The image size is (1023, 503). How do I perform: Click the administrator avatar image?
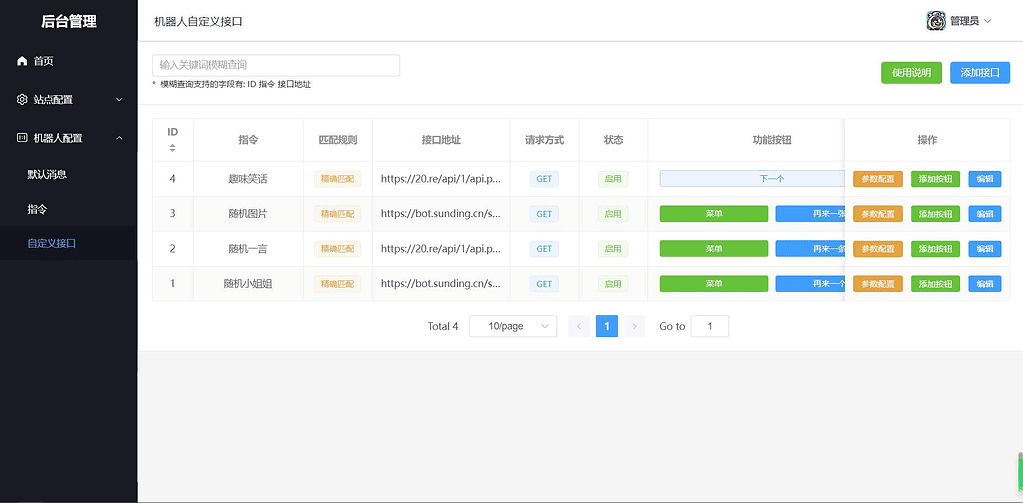tap(936, 21)
